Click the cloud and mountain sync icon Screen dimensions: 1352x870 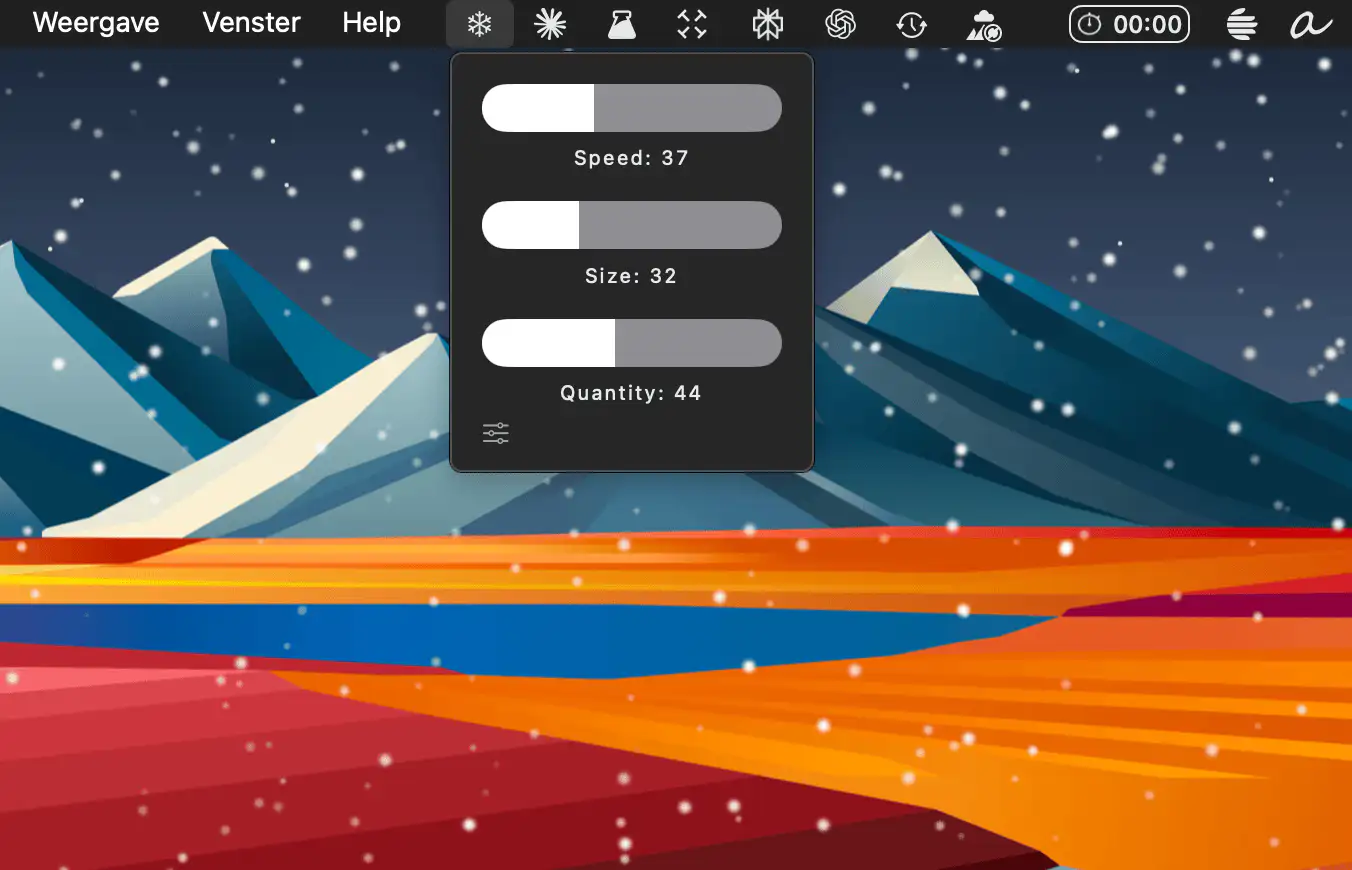(984, 26)
